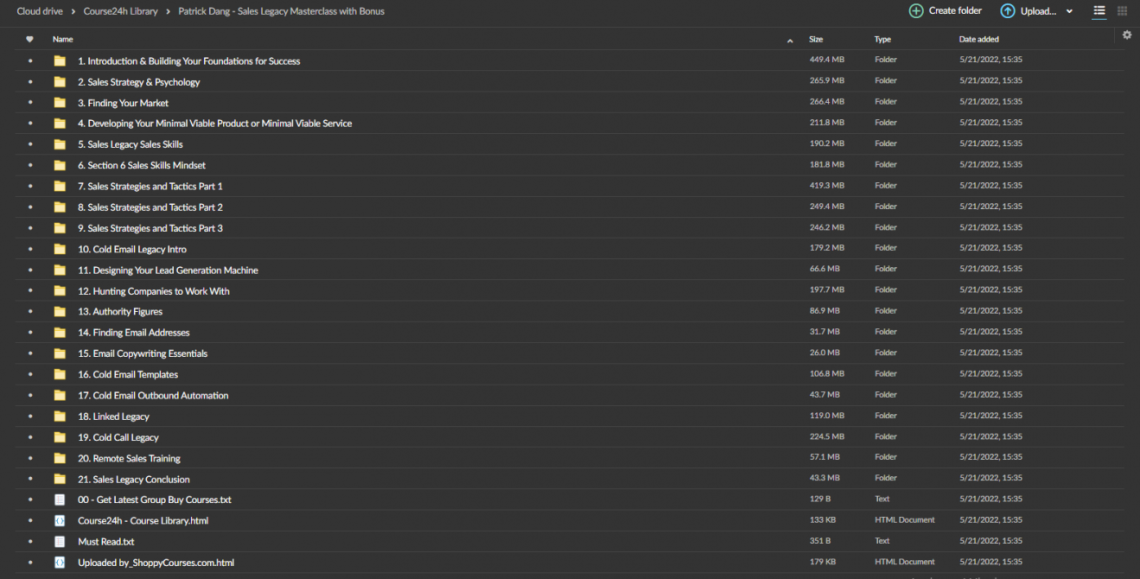Toggle the favorite dot on '18. Linked Legacy'
Image resolution: width=1140 pixels, height=579 pixels.
29,415
